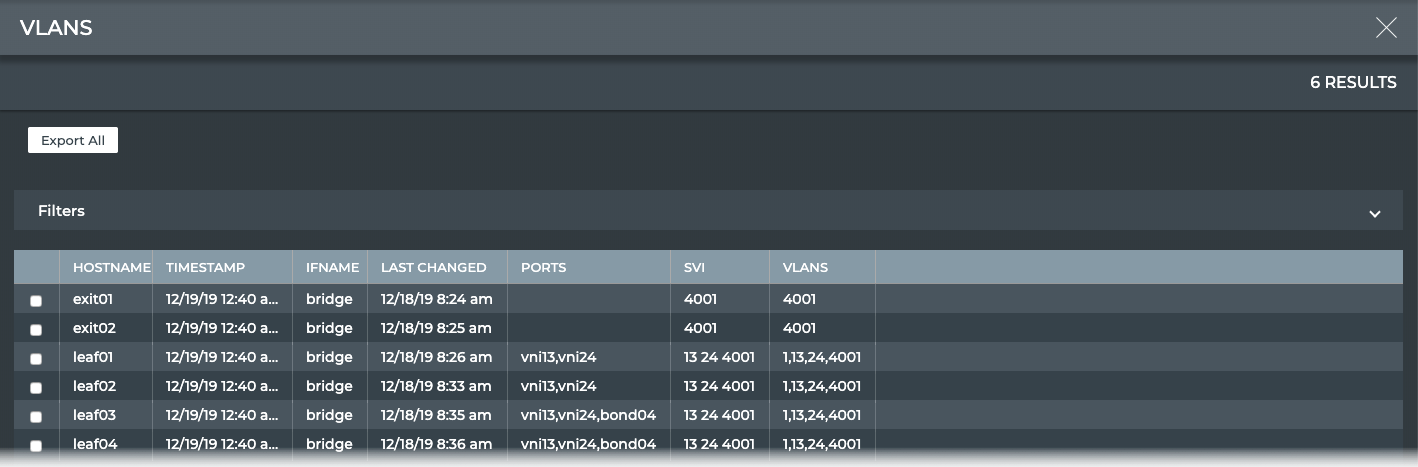Click the Export All button
The image size is (1418, 467).
(73, 141)
